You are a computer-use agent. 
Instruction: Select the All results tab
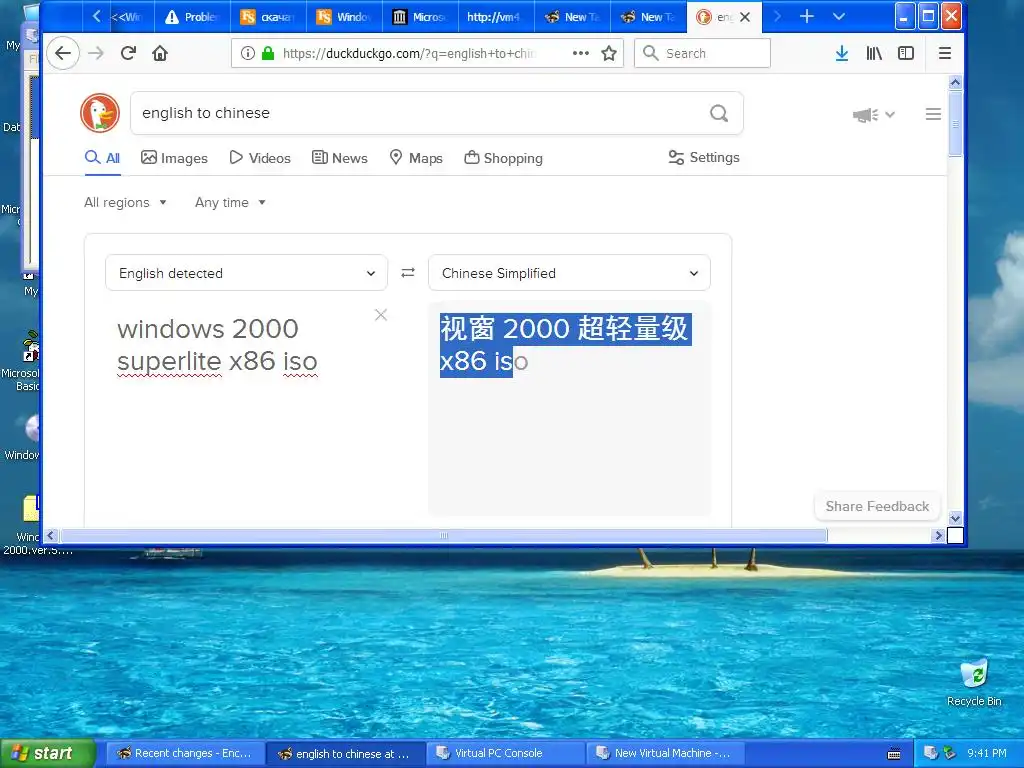103,158
